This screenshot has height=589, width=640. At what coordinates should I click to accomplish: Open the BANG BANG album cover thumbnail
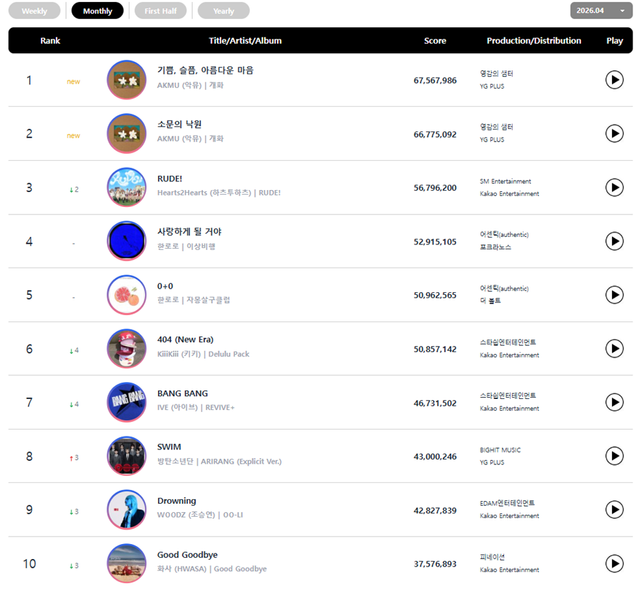(127, 402)
